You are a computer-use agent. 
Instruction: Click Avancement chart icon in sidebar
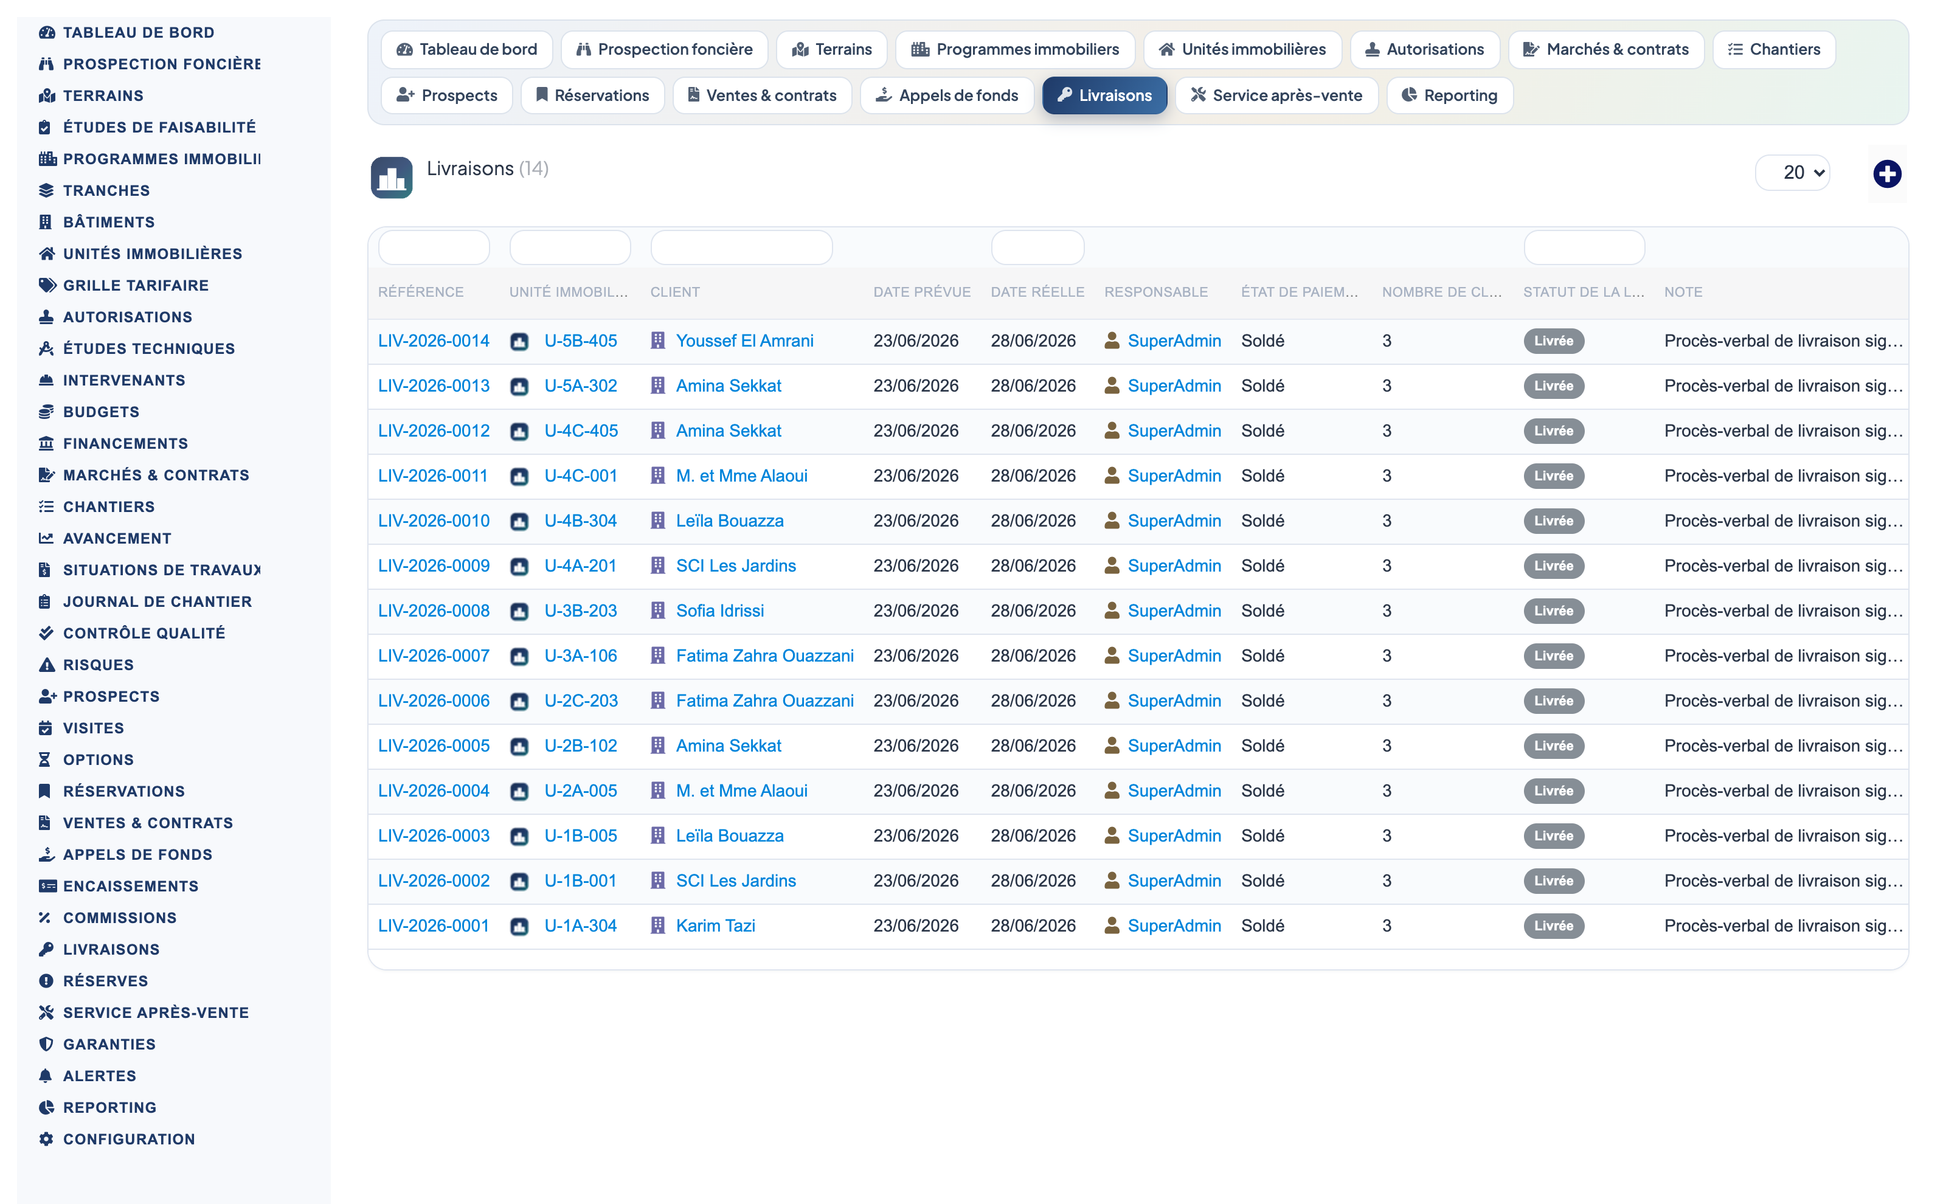(x=46, y=538)
